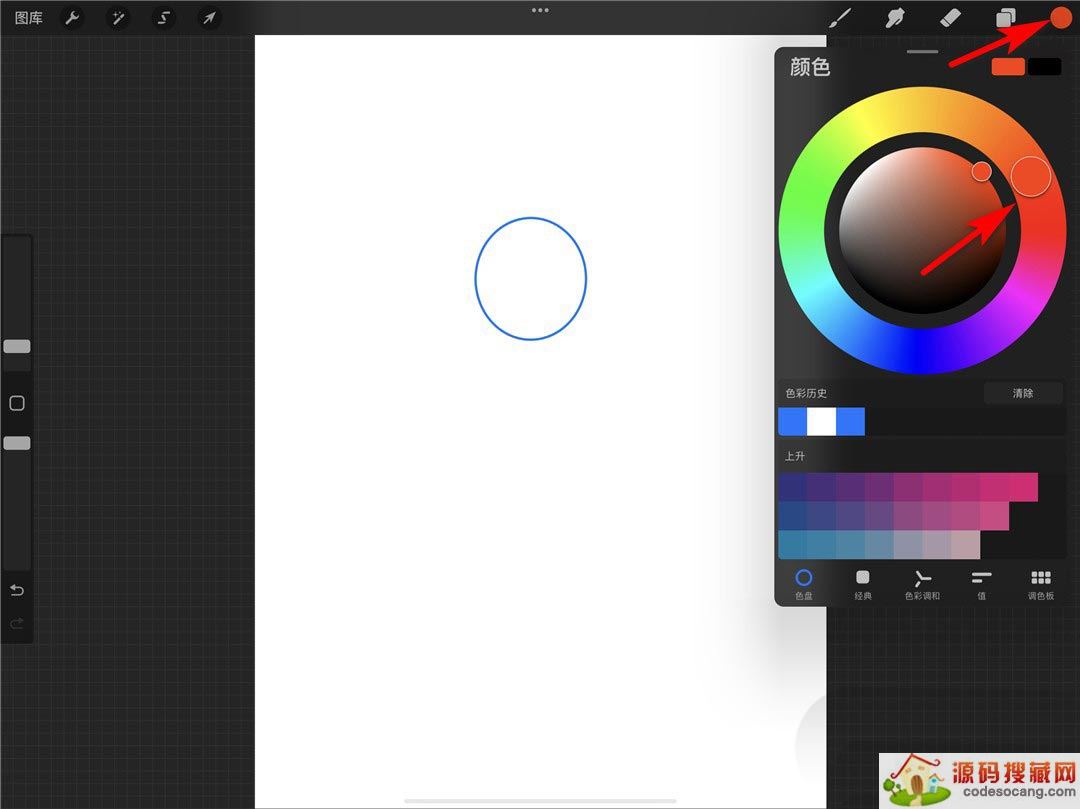The width and height of the screenshot is (1080, 809).
Task: Open the 色彩调和 harmony tab
Action: pos(922,583)
